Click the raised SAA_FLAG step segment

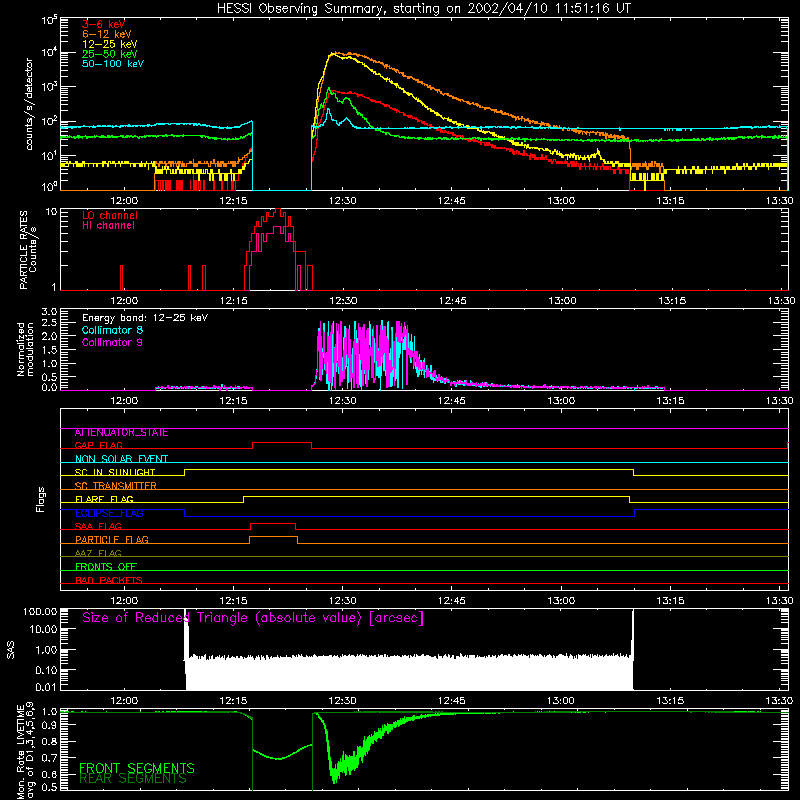pos(273,523)
